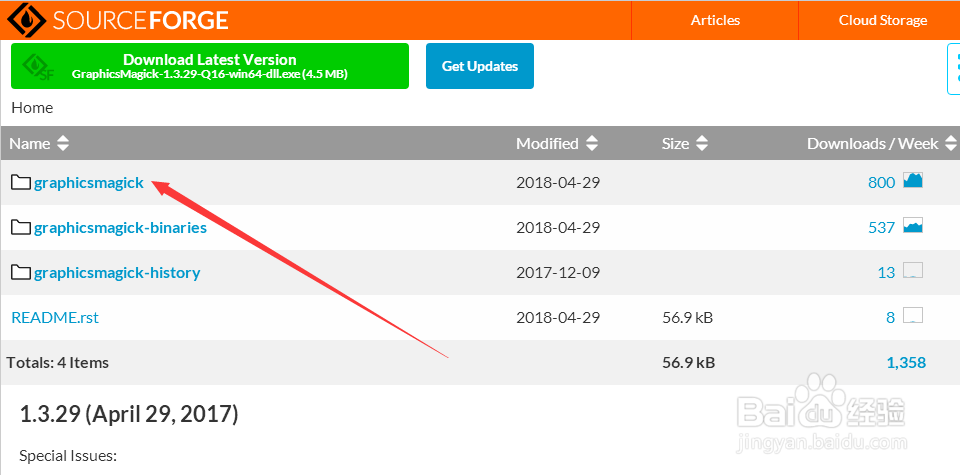The width and height of the screenshot is (960, 475).
Task: Click the 8 downloads count for README.rst
Action: click(x=891, y=318)
